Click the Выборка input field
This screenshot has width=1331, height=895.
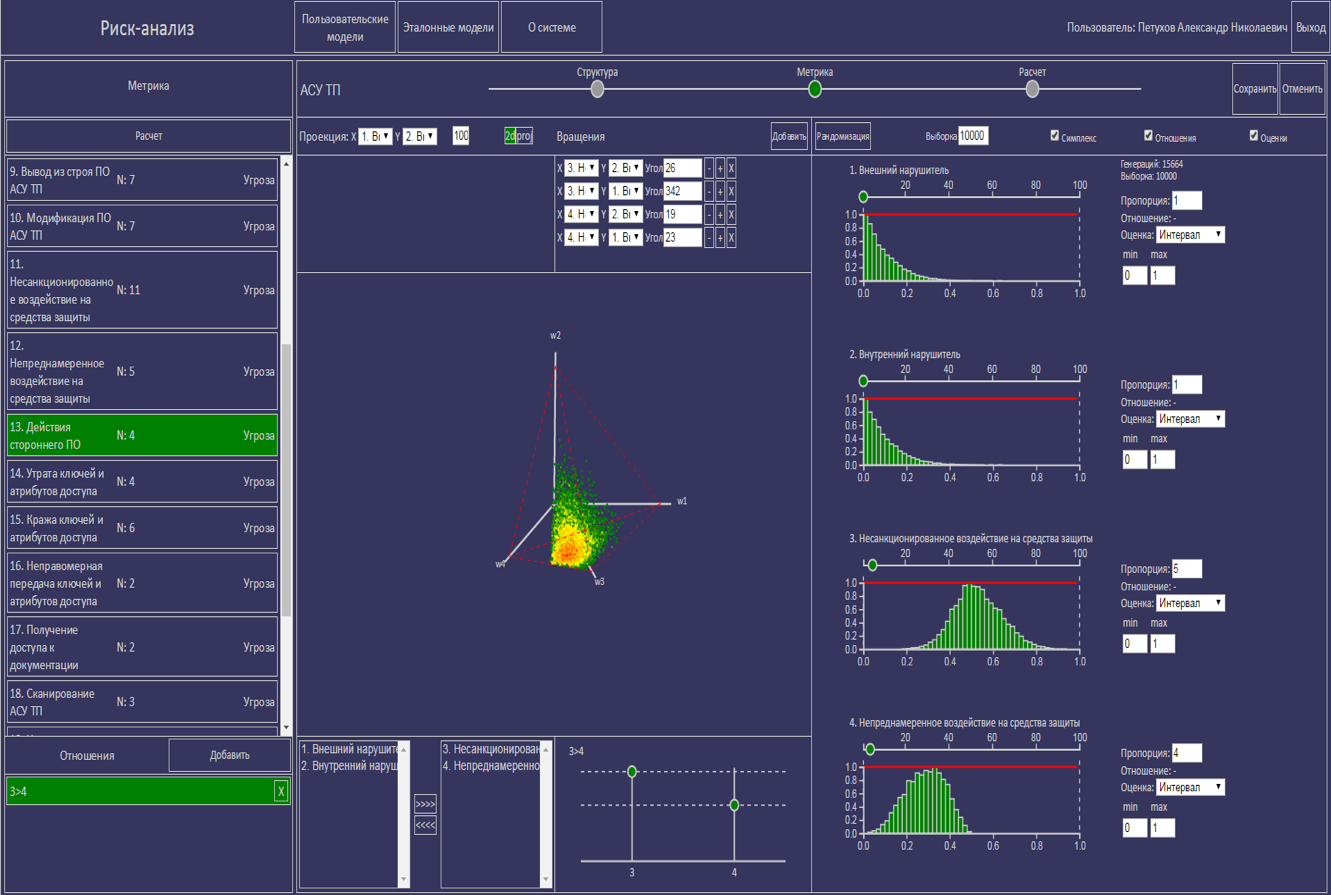[x=972, y=136]
